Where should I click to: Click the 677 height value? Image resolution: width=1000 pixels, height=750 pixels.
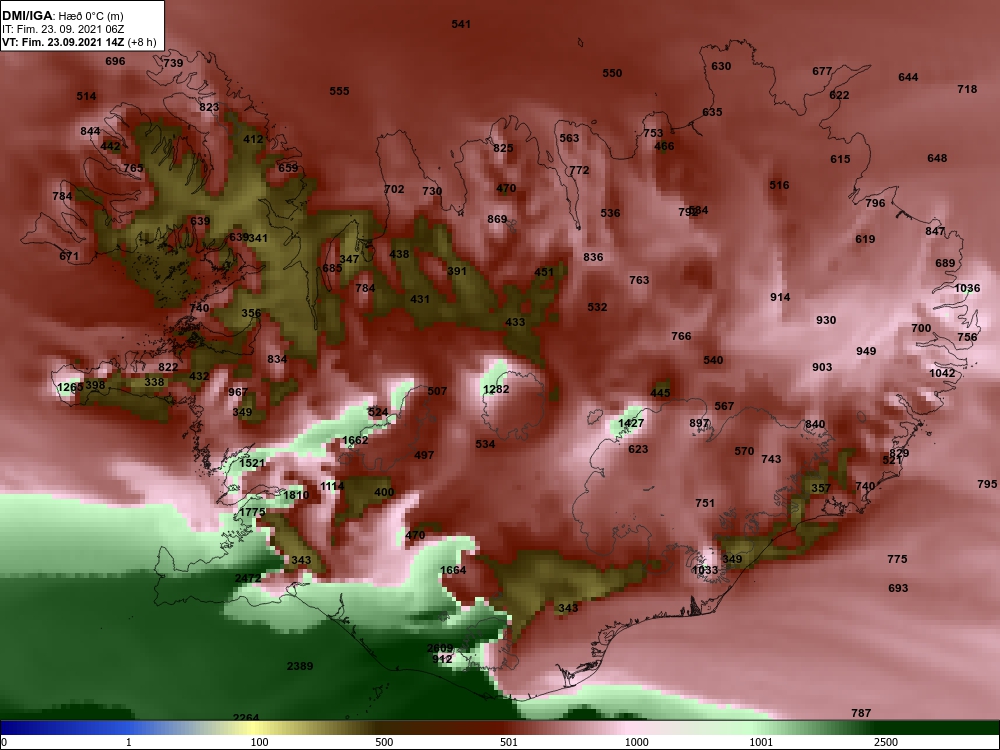(x=822, y=71)
